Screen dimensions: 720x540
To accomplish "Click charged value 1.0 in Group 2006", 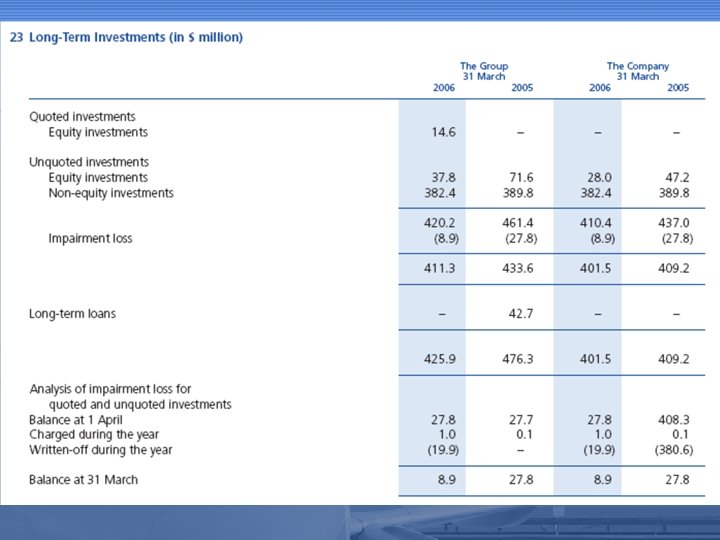I will coord(447,434).
